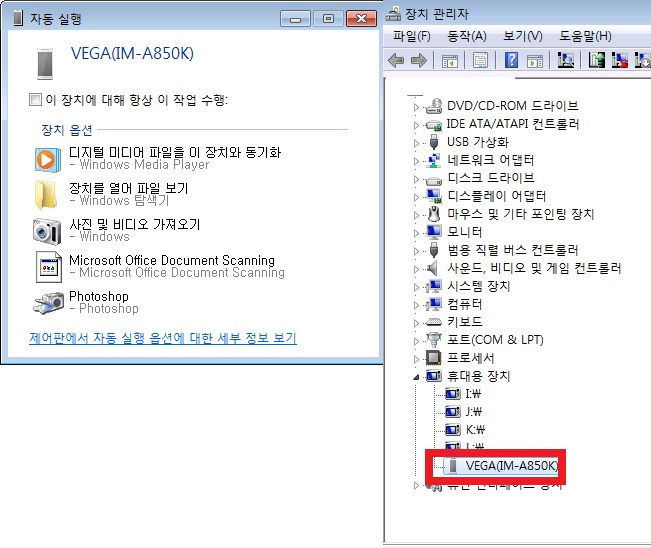This screenshot has width=651, height=548.
Task: Click Show/hide console tree toolbar icon
Action: (450, 61)
